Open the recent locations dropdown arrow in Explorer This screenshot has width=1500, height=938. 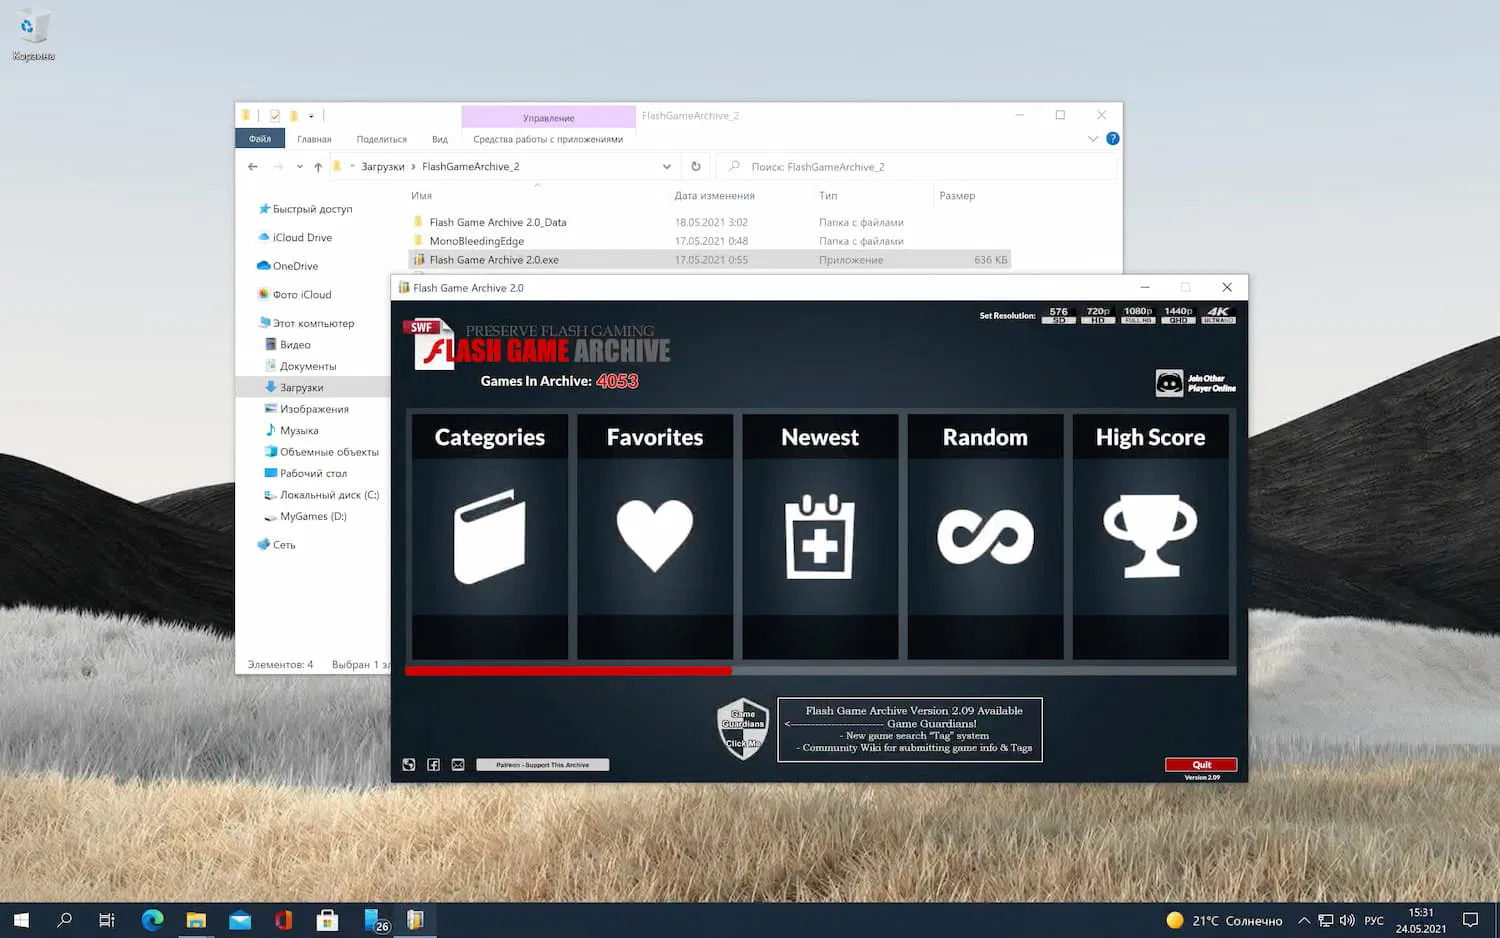tap(300, 167)
